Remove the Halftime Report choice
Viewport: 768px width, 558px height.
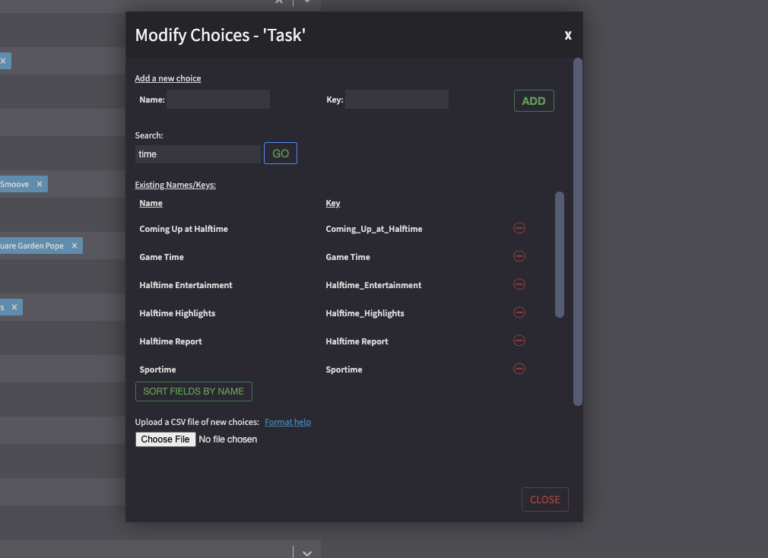(x=519, y=340)
